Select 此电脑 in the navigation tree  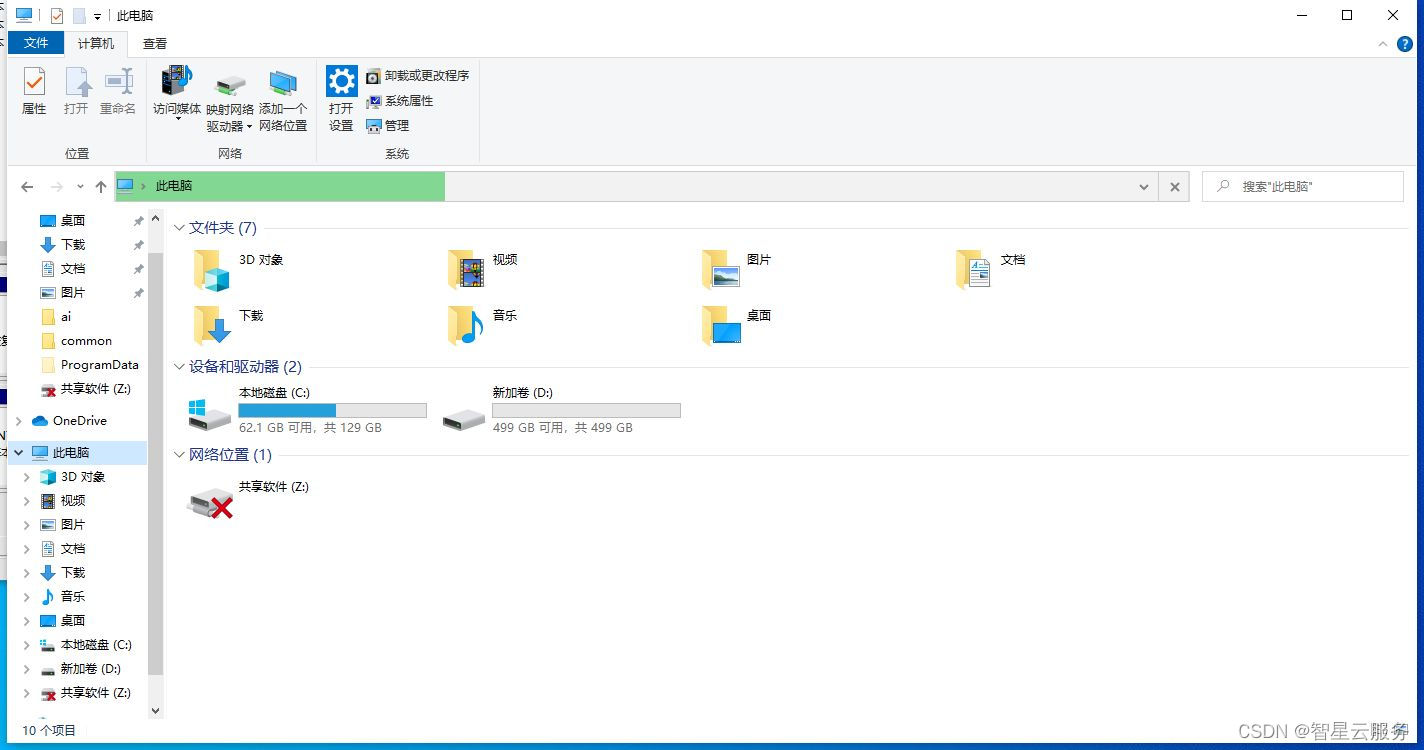[70, 453]
